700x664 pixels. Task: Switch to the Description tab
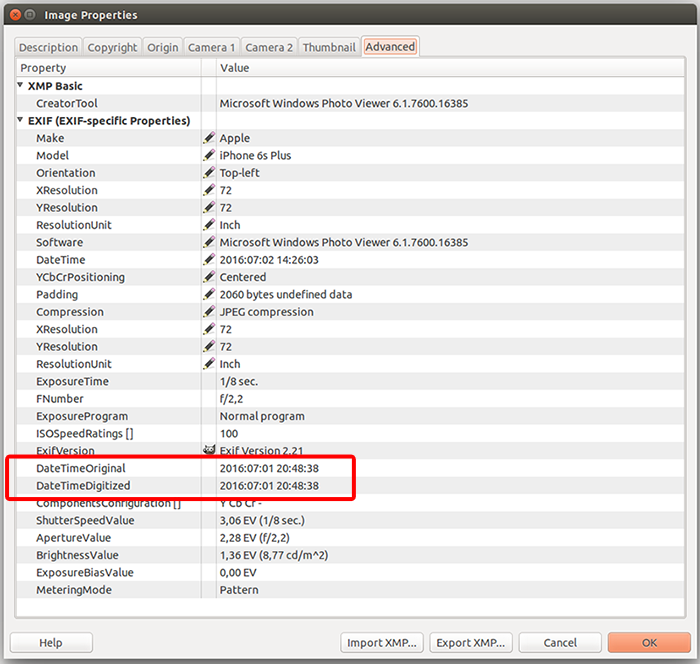(48, 47)
